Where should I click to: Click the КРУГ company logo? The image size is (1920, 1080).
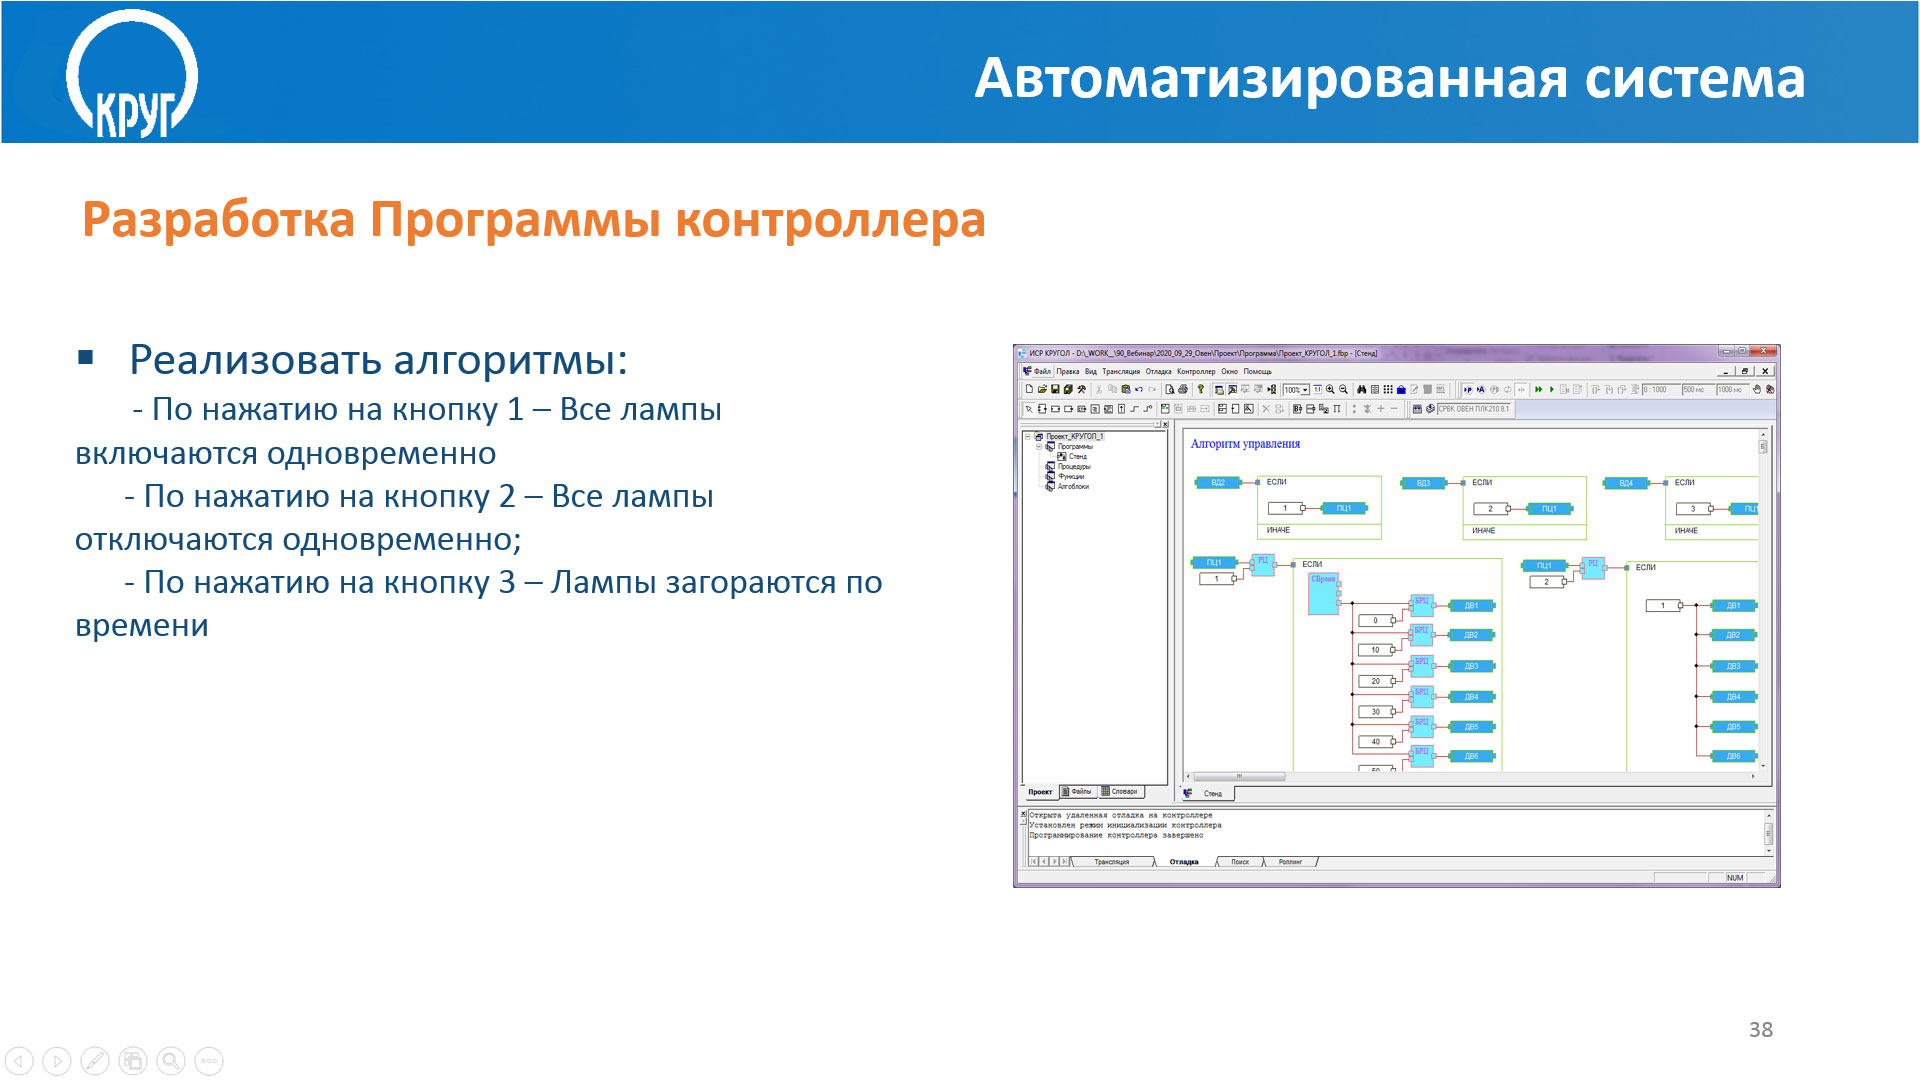click(131, 74)
